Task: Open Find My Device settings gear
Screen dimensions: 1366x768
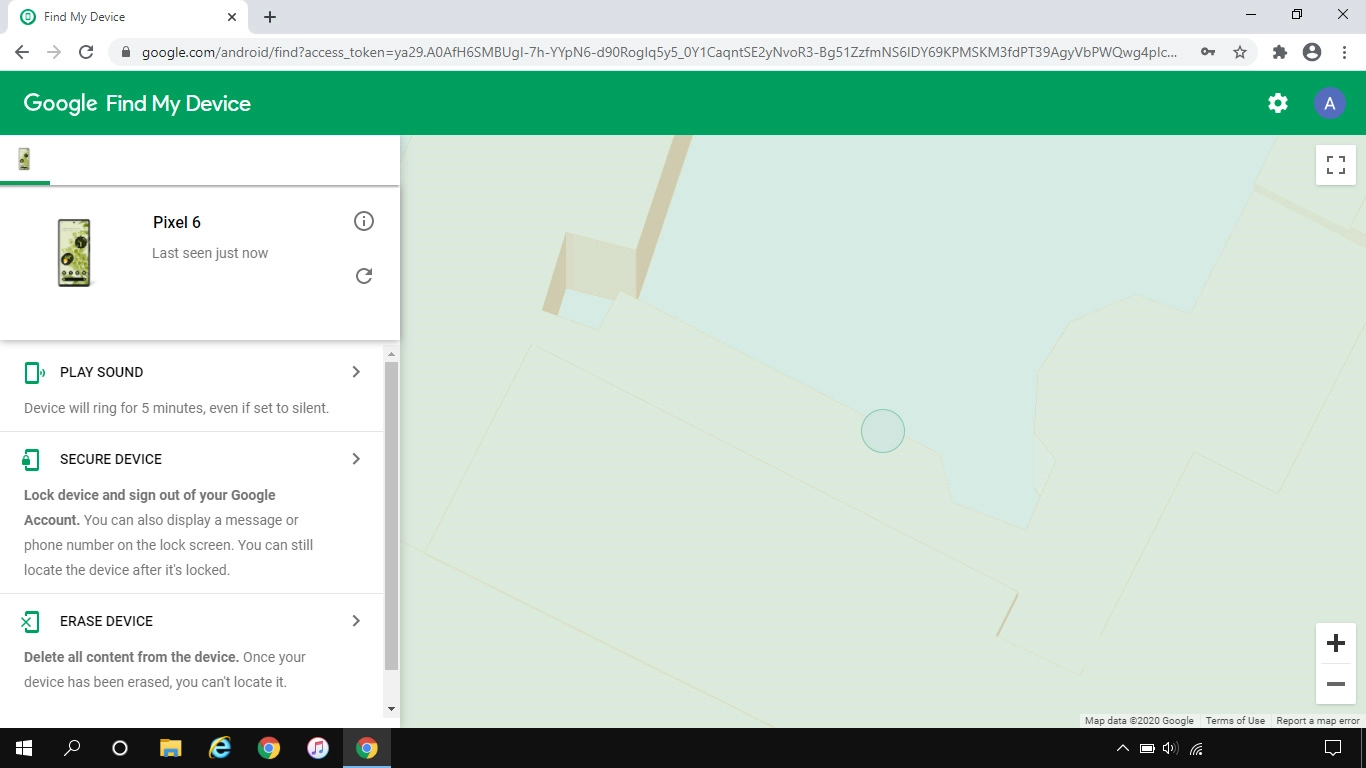Action: [x=1277, y=103]
